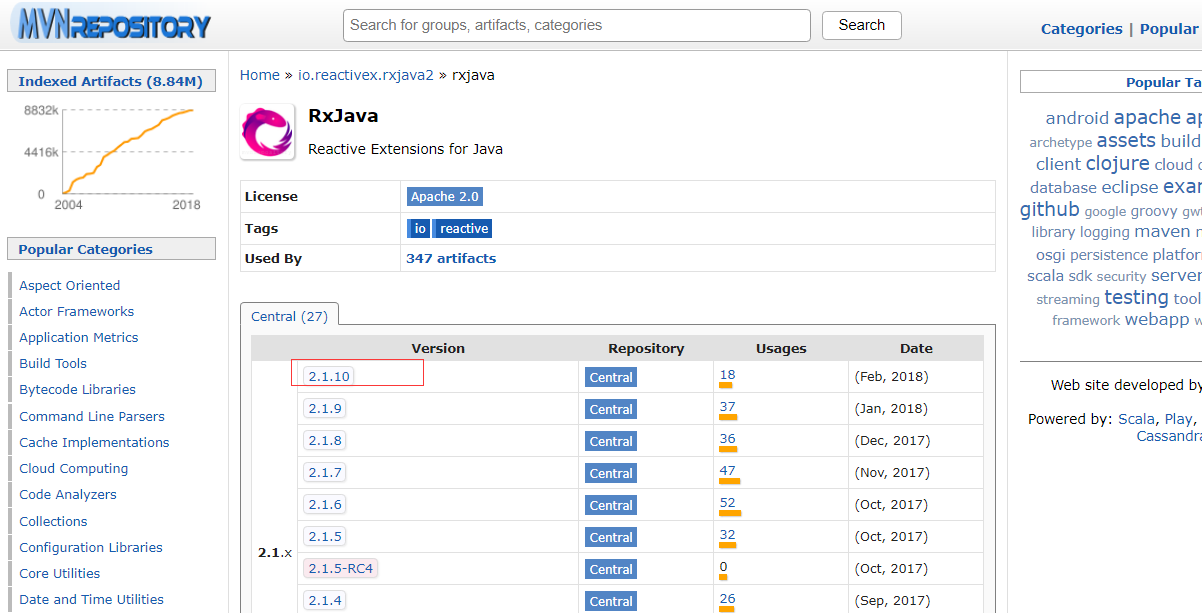The height and width of the screenshot is (613, 1202).
Task: Select the 'reactive' tag badge
Action: 464,229
